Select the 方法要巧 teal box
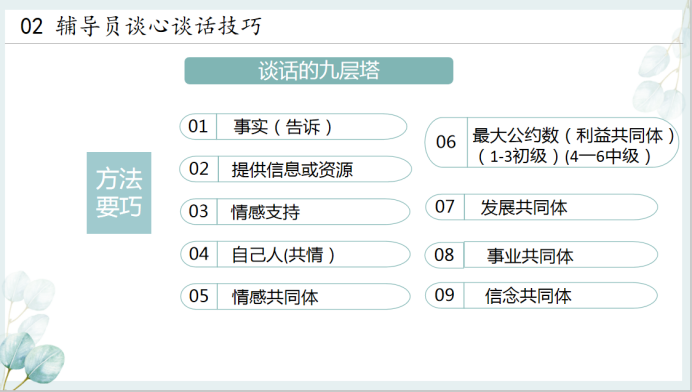692x392 pixels. coord(119,193)
